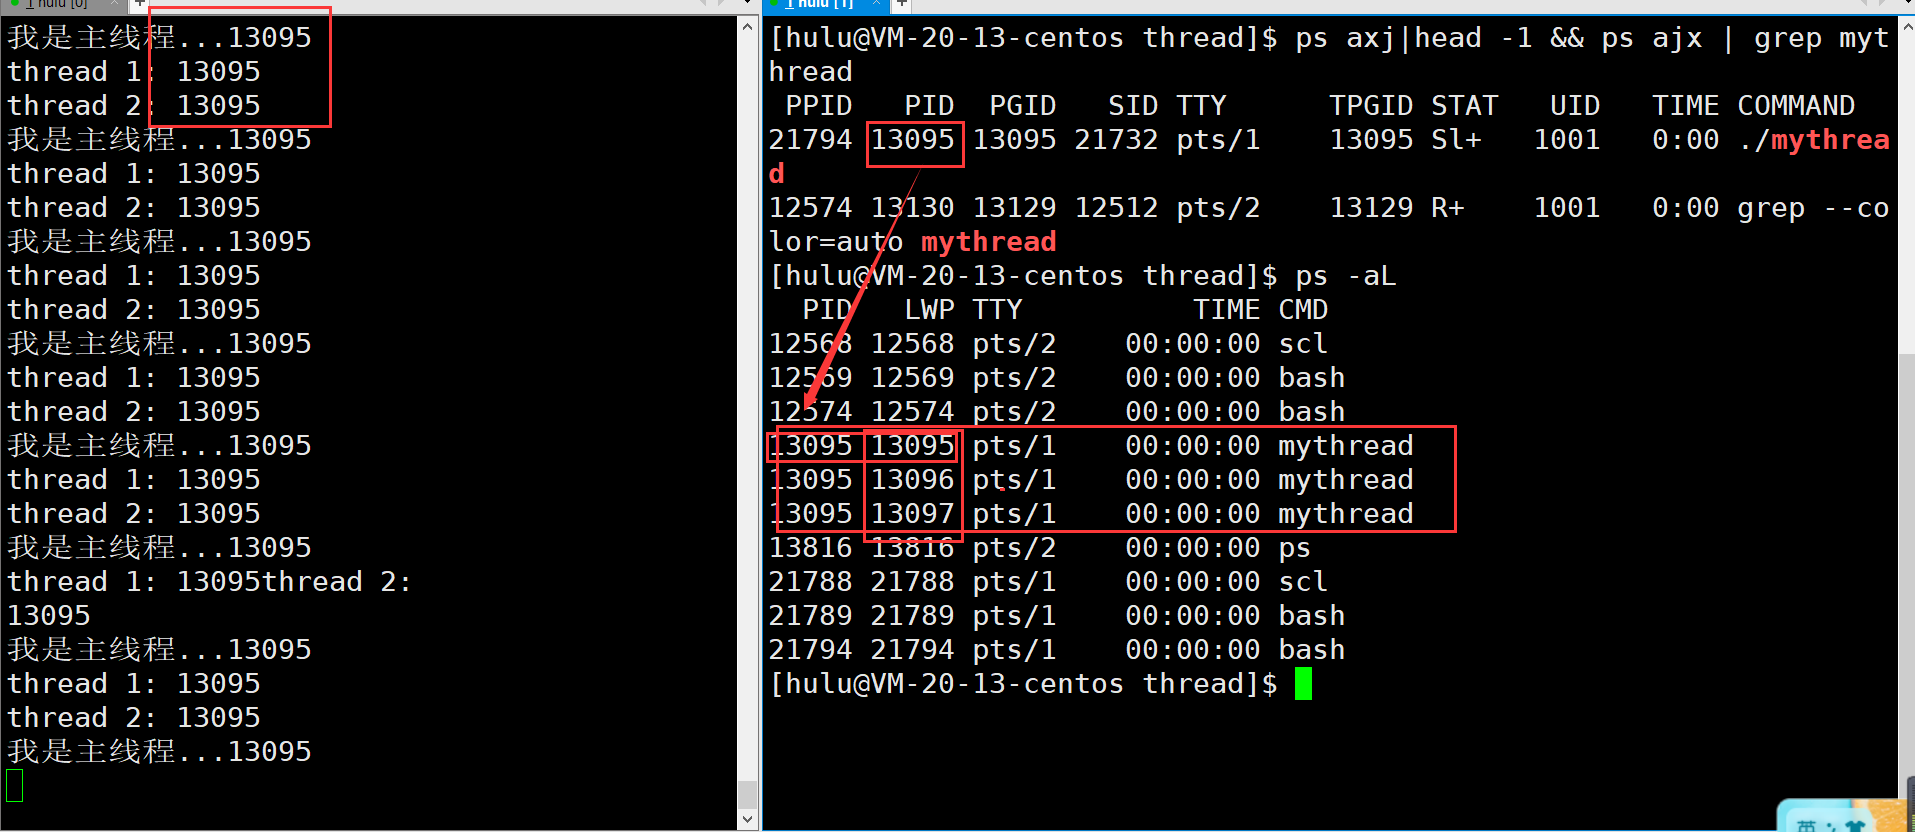Toggle the IME punctuation mode icon
This screenshot has height=832, width=1915.
click(x=1831, y=826)
